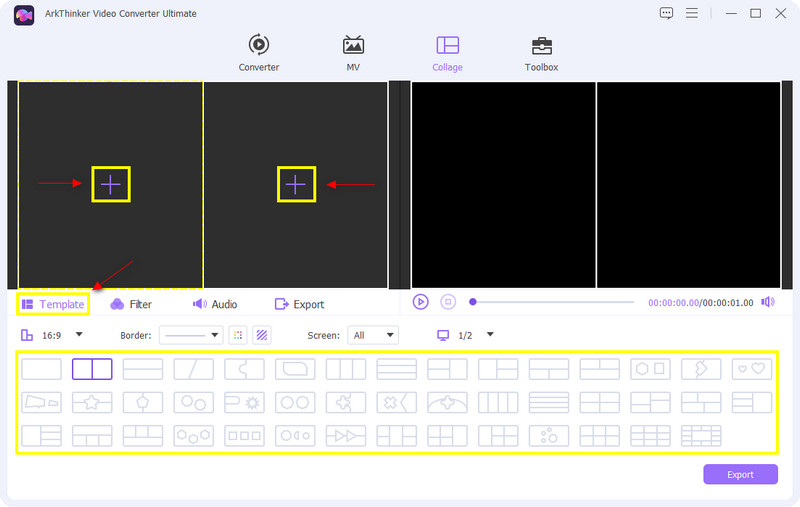This screenshot has width=800, height=507.
Task: Choose the diagonal split template
Action: (193, 369)
